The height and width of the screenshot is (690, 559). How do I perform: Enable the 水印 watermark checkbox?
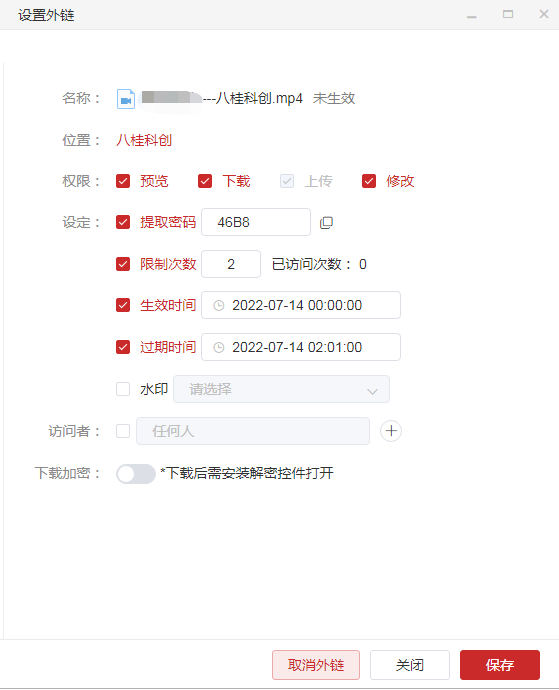click(123, 389)
